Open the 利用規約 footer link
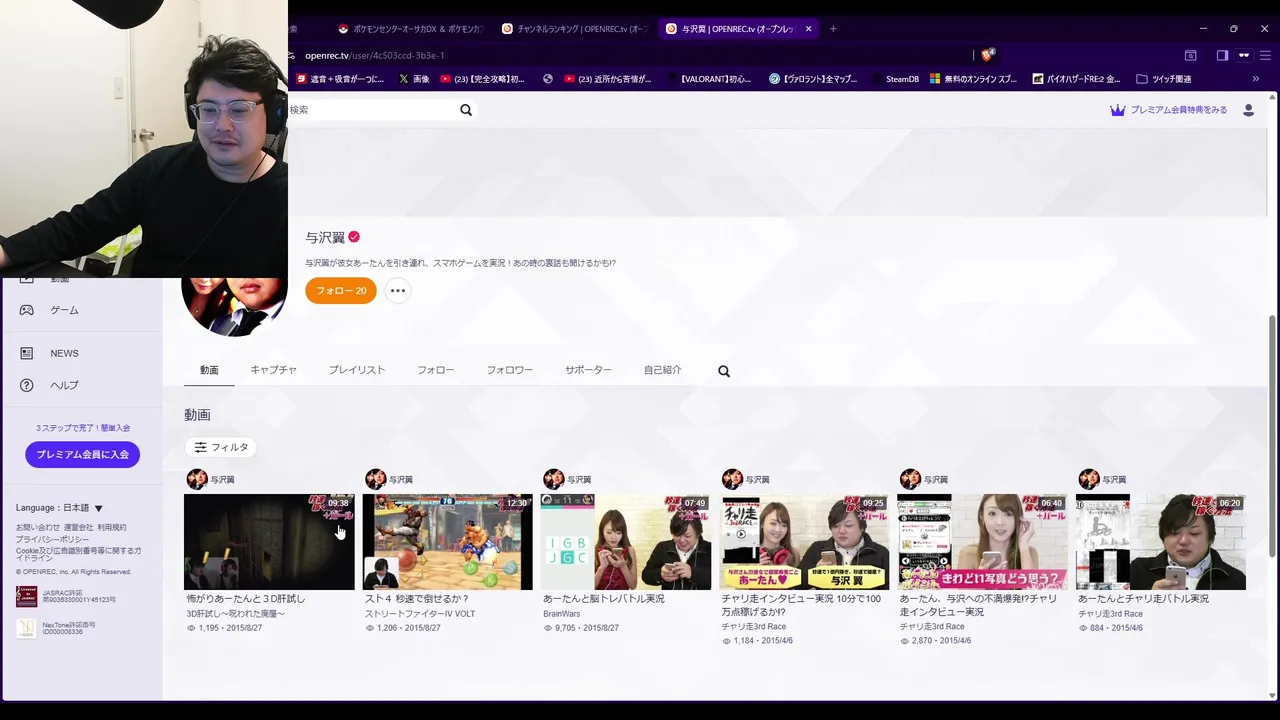1280x720 pixels. point(112,527)
